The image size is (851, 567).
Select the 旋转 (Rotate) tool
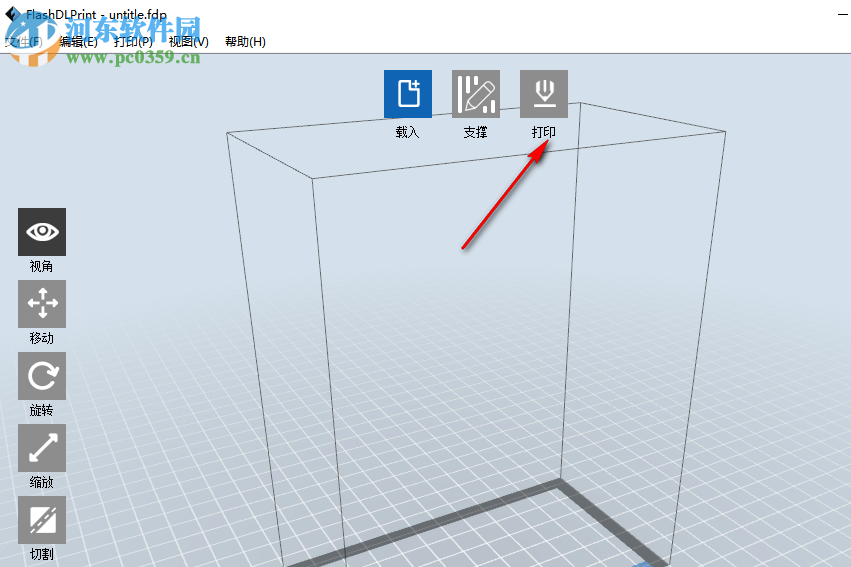pyautogui.click(x=42, y=376)
